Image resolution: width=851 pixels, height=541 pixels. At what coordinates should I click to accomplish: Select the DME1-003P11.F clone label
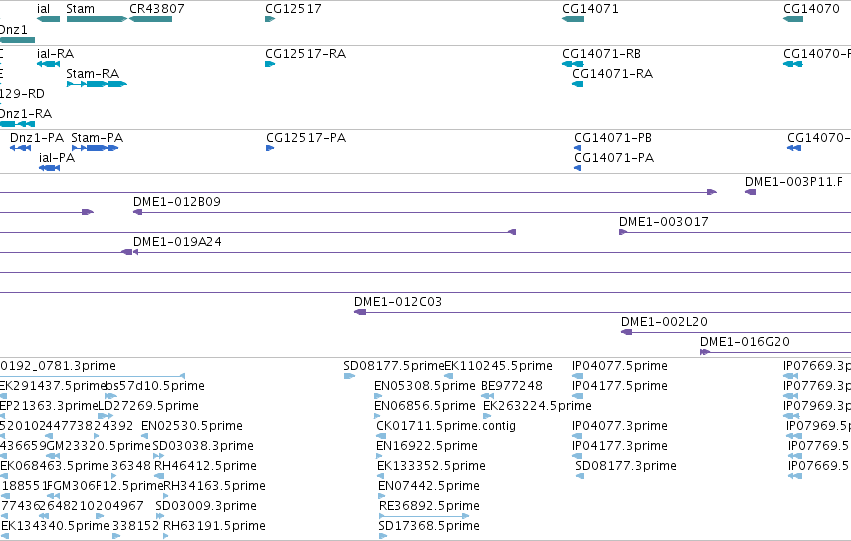(x=794, y=182)
